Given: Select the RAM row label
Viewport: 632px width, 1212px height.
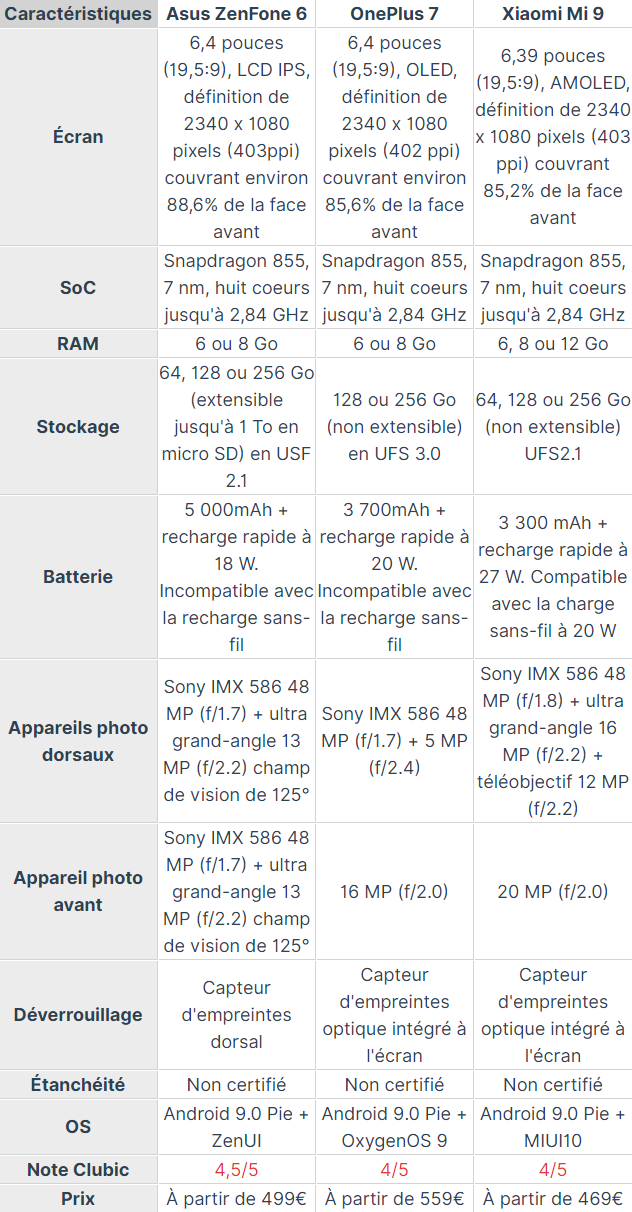Looking at the screenshot, I should pos(78,343).
